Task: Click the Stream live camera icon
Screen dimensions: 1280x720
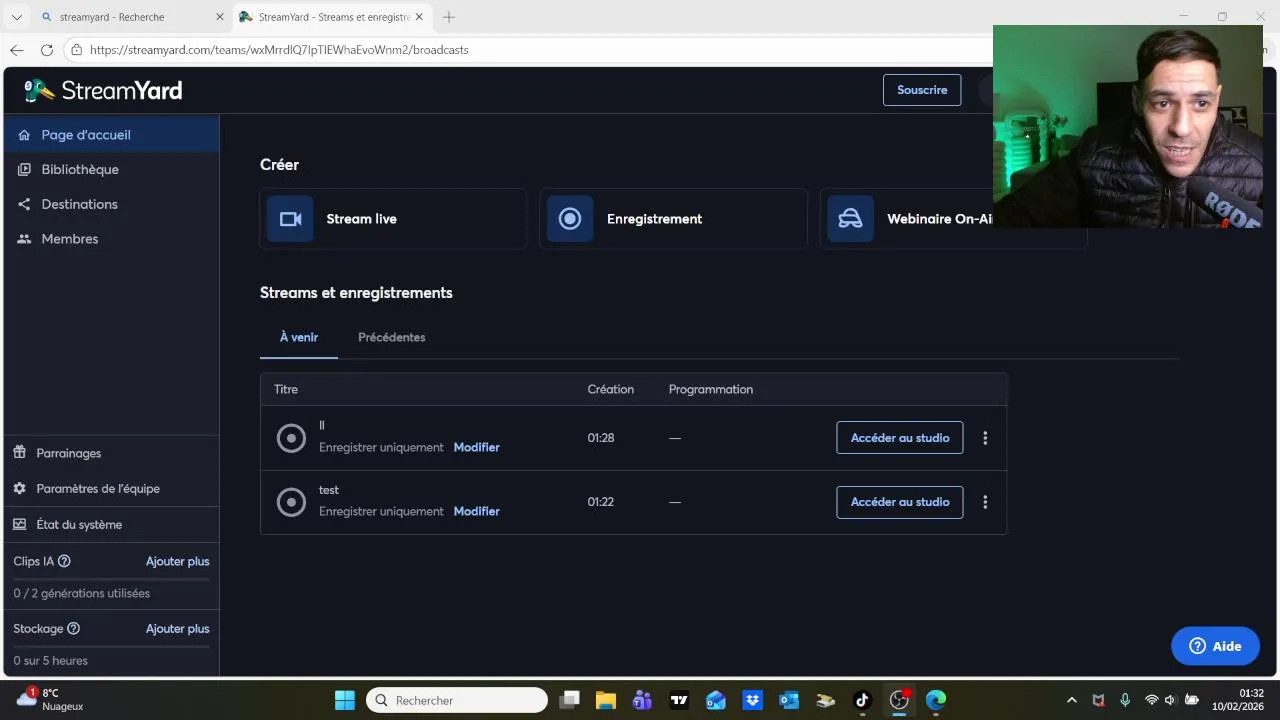Action: [x=290, y=219]
